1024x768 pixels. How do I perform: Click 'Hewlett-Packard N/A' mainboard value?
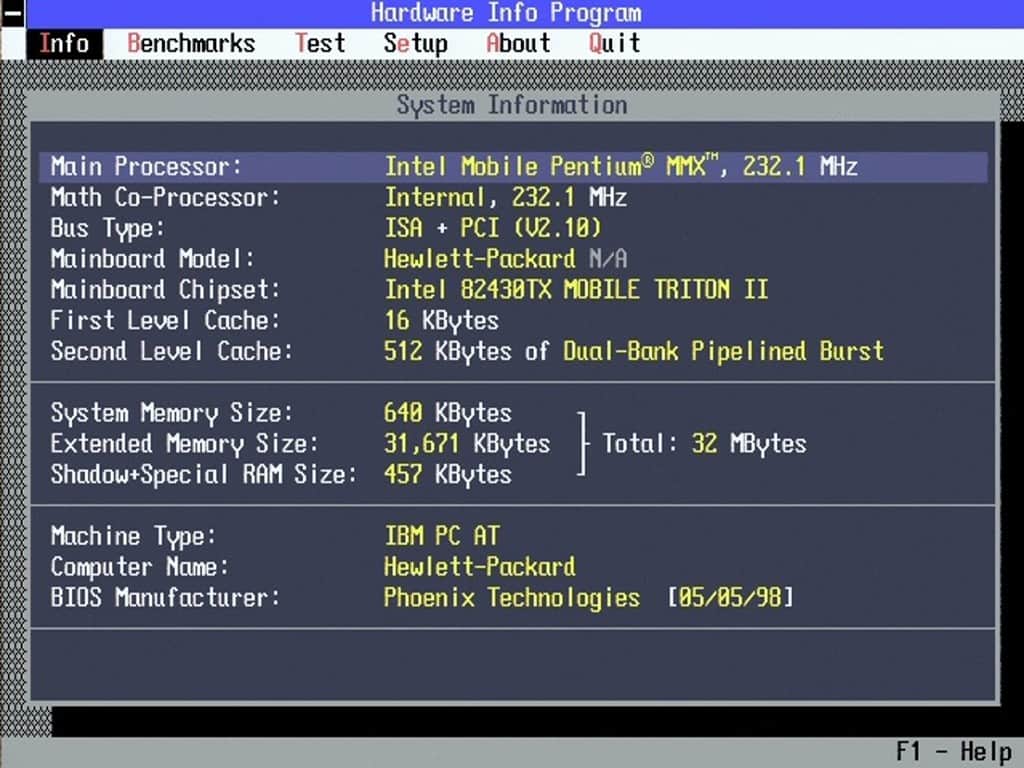click(505, 259)
